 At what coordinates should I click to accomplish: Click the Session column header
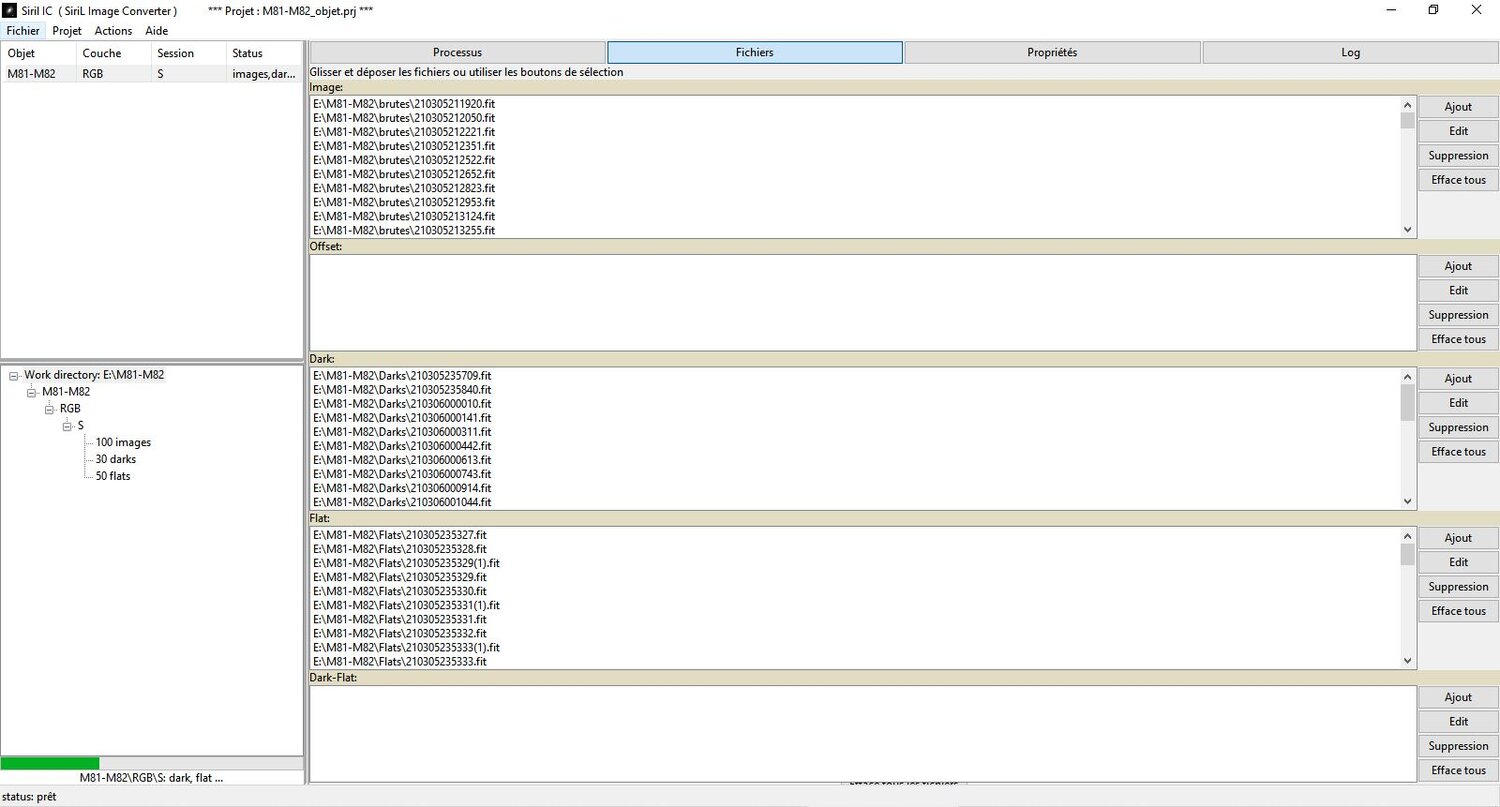189,53
